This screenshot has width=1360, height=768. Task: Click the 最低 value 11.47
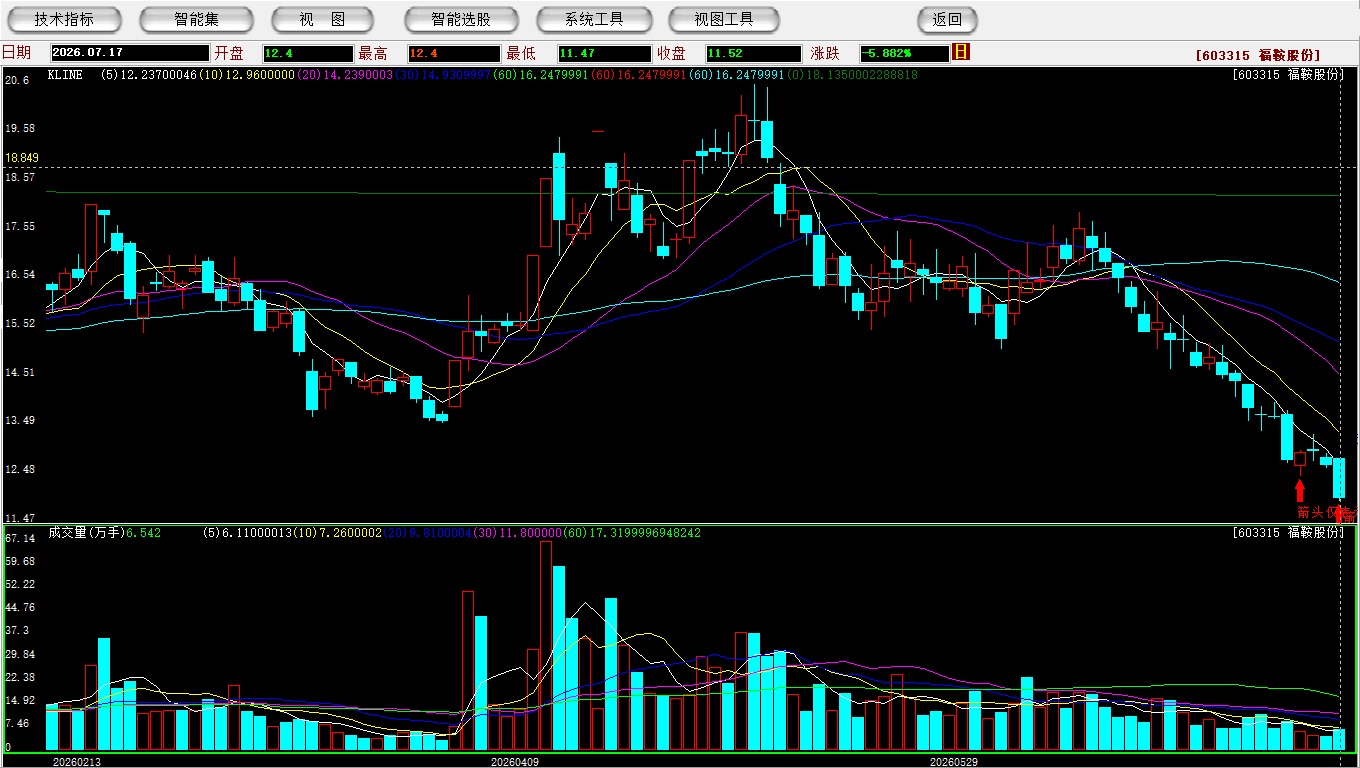(x=604, y=53)
